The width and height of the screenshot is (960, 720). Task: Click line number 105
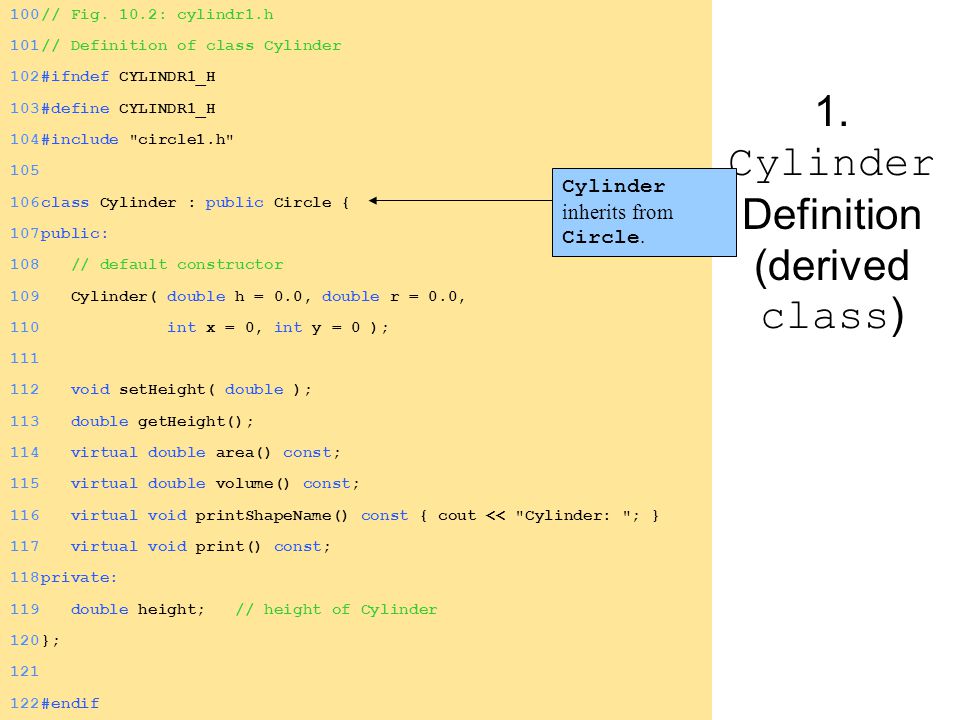coord(24,170)
